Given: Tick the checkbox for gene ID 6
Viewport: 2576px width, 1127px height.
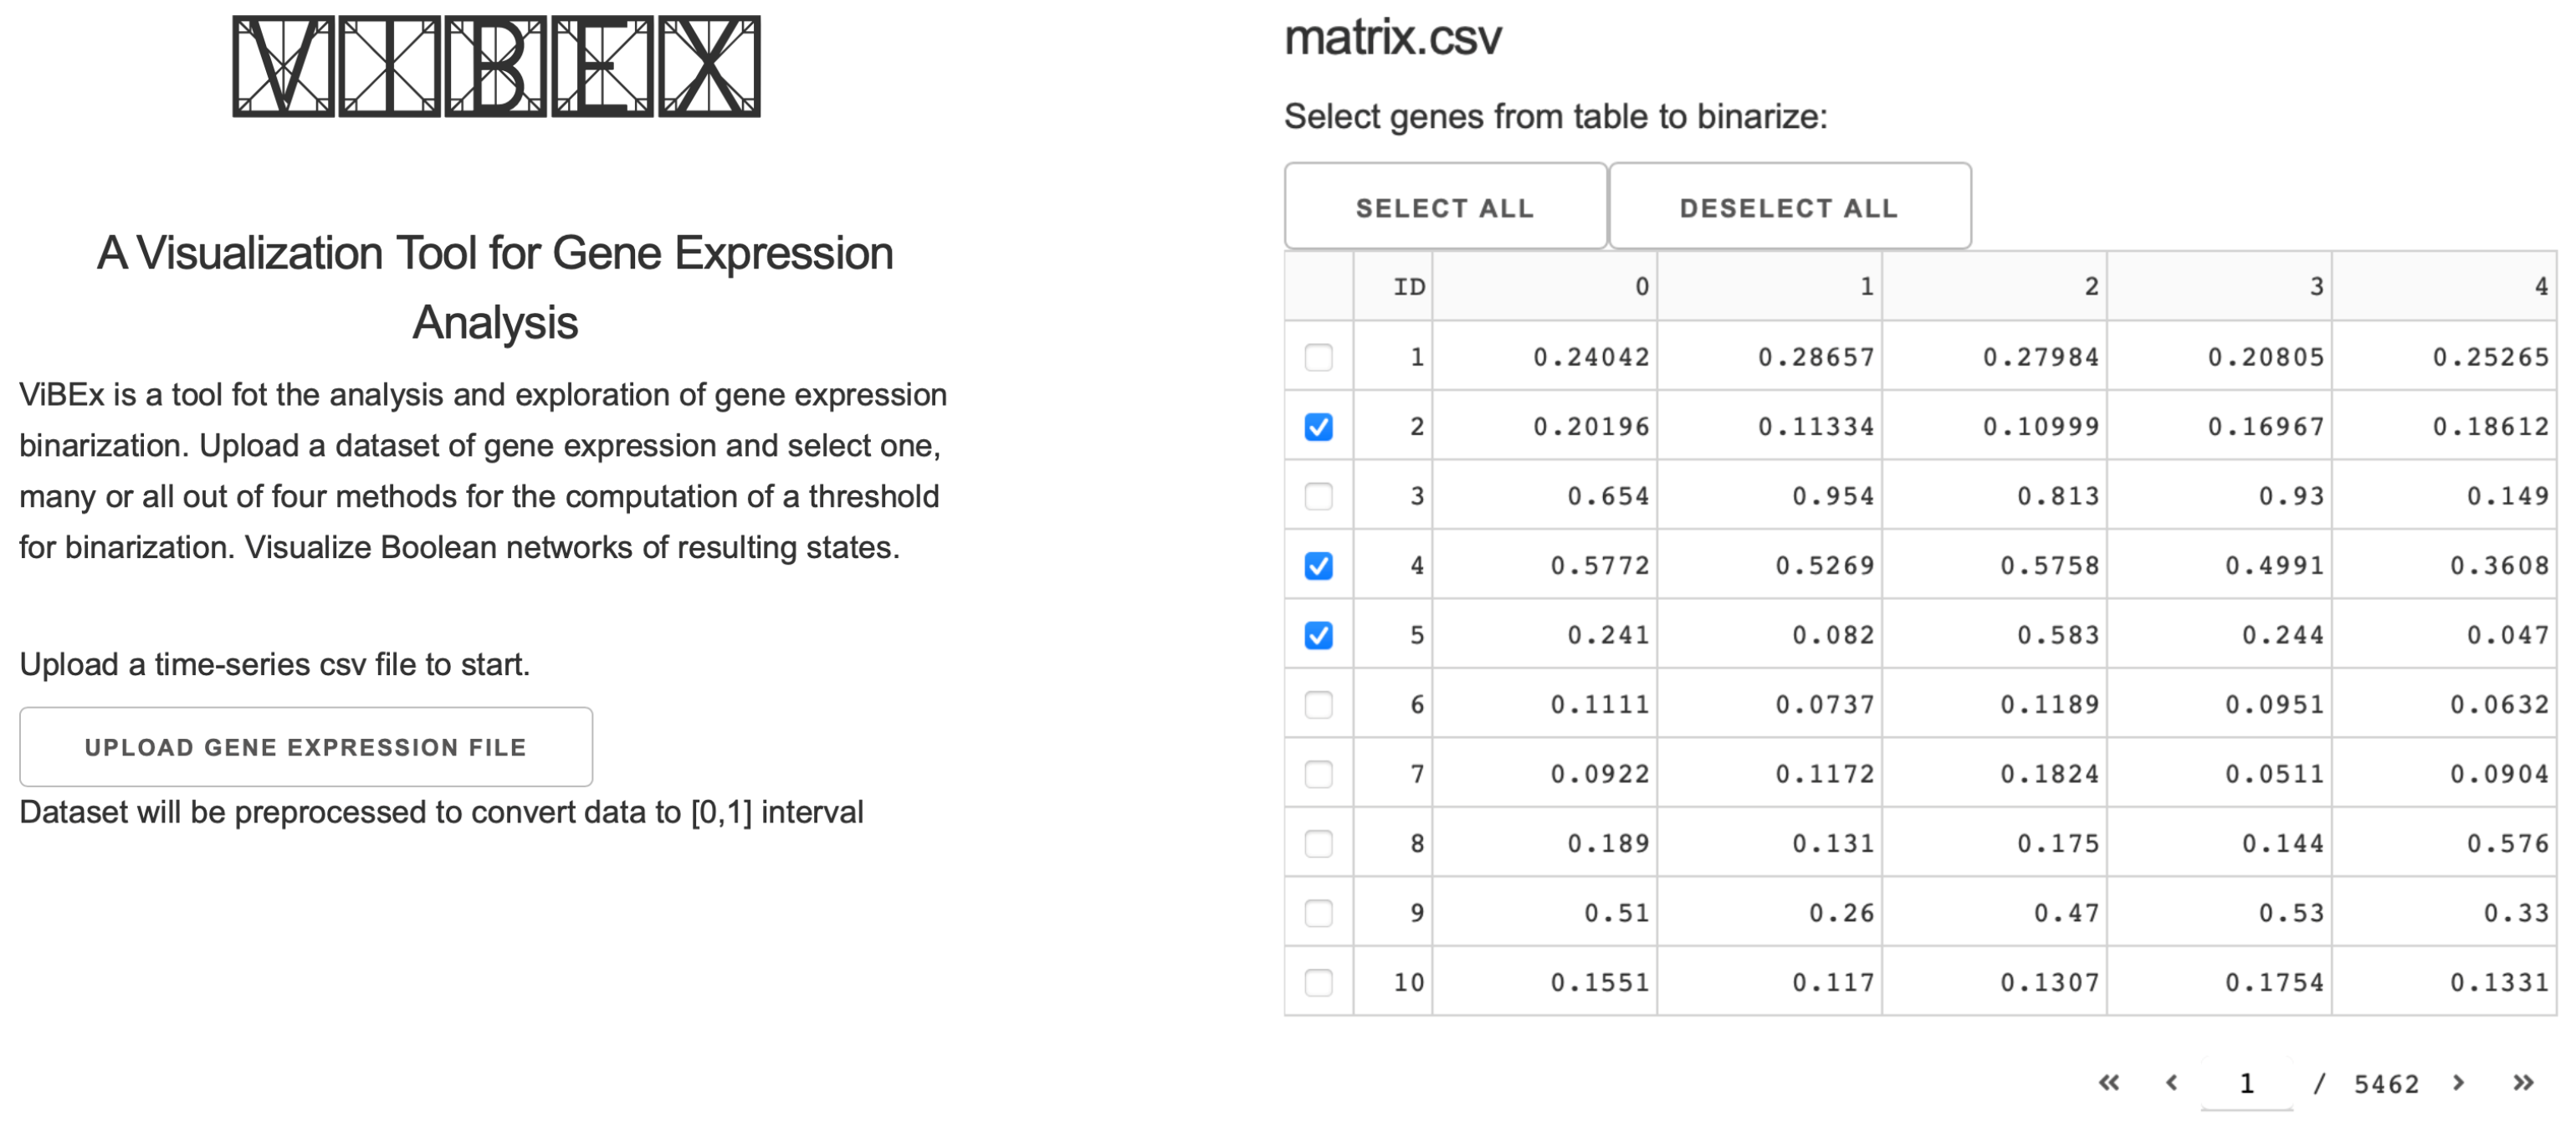Looking at the screenshot, I should pos(1318,705).
